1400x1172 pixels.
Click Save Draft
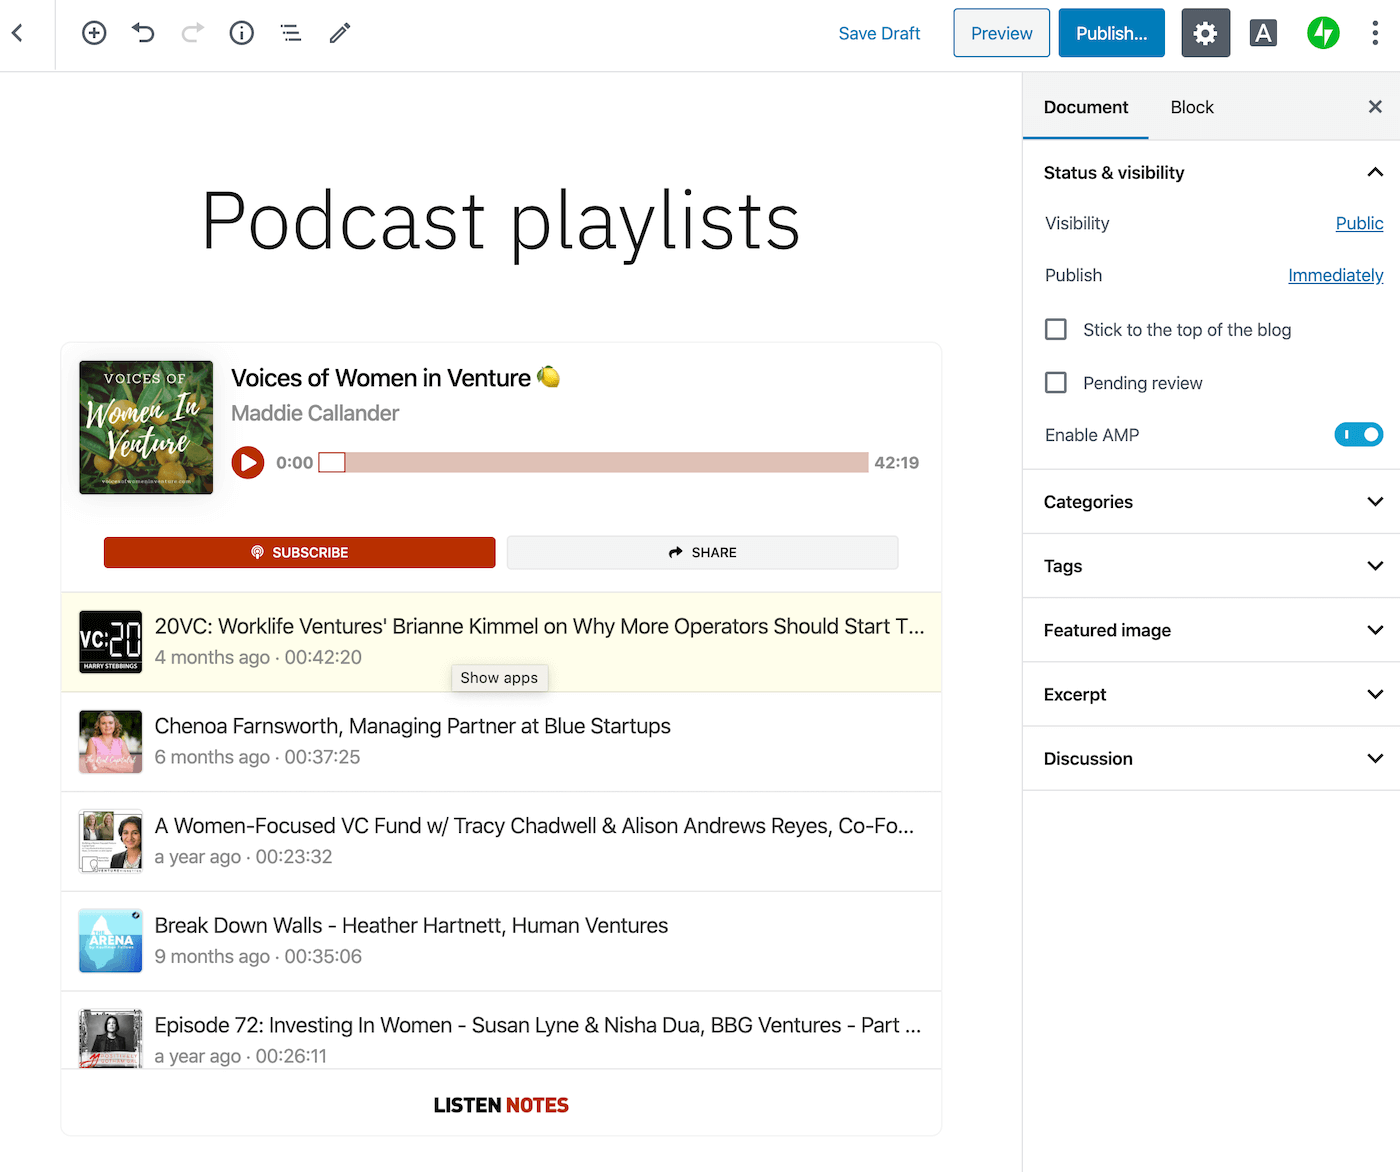pos(879,33)
